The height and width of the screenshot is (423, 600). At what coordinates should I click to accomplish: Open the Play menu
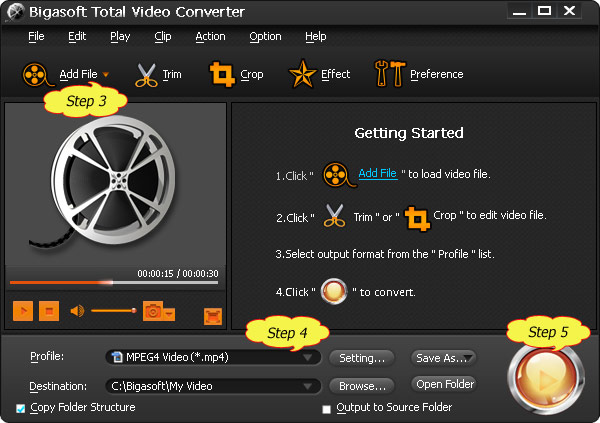pos(120,36)
